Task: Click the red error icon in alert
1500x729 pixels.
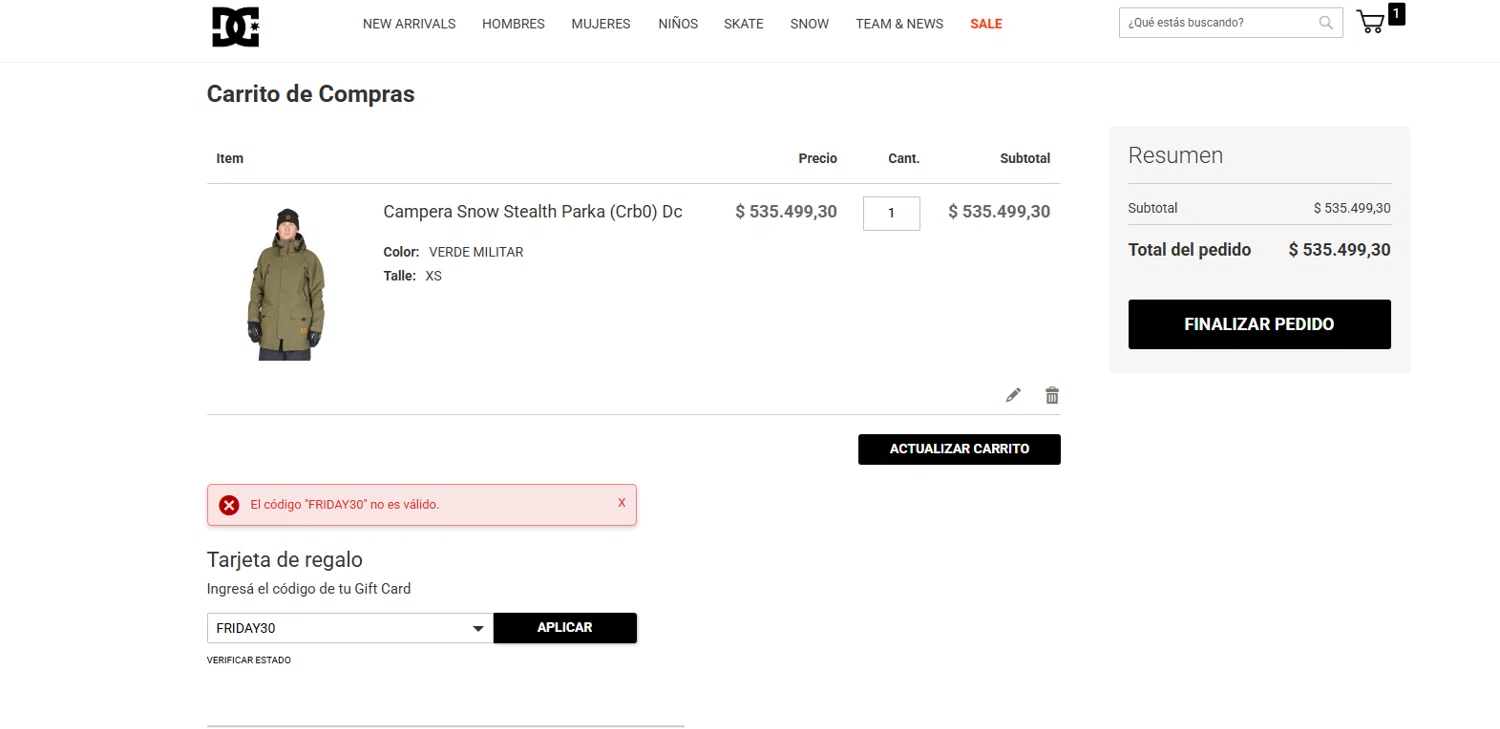Action: tap(229, 505)
